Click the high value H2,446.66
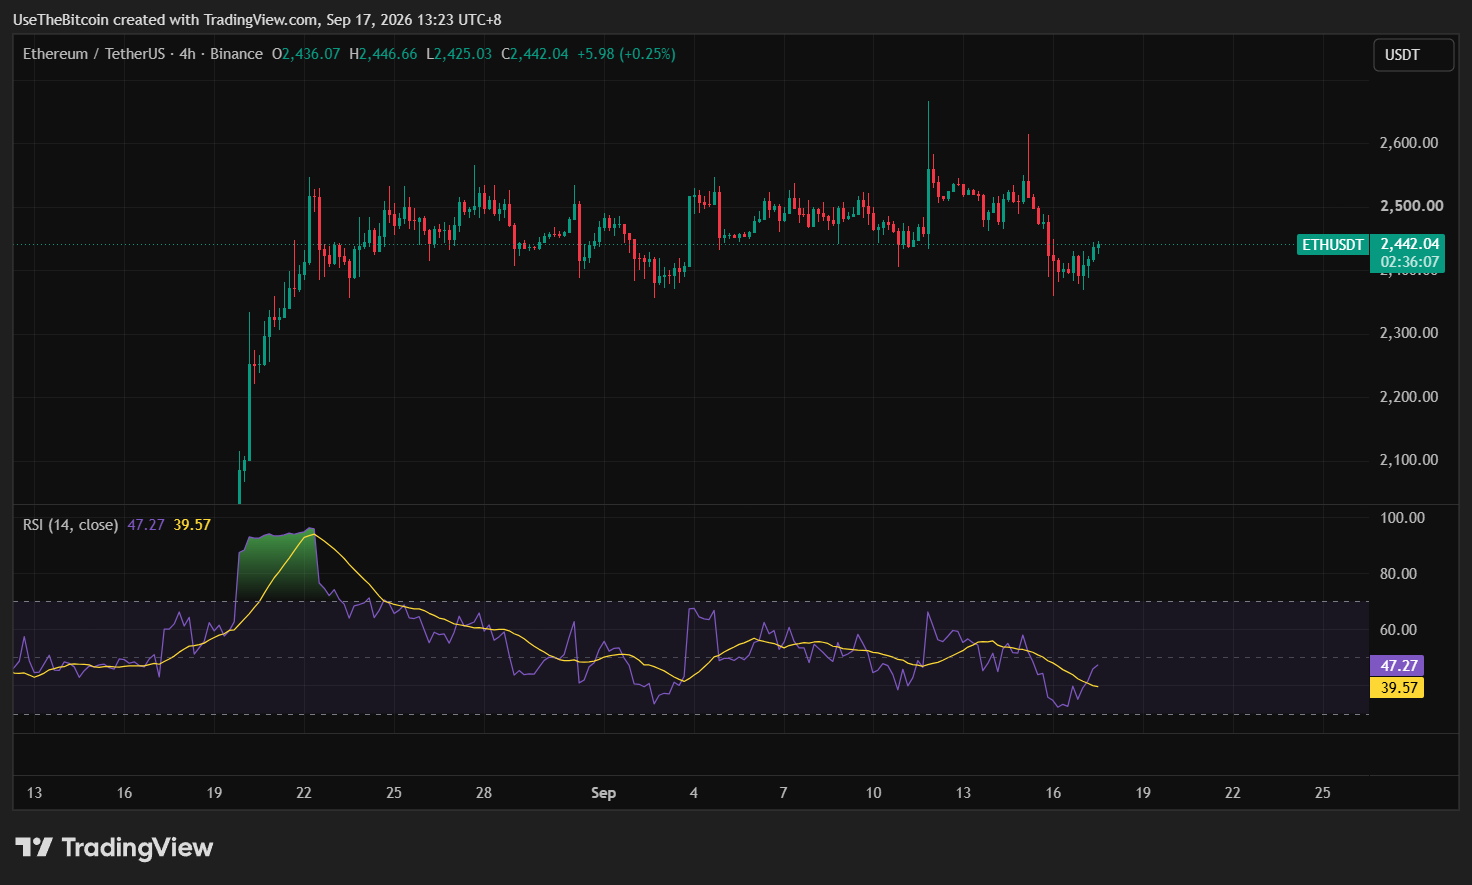 tap(383, 54)
